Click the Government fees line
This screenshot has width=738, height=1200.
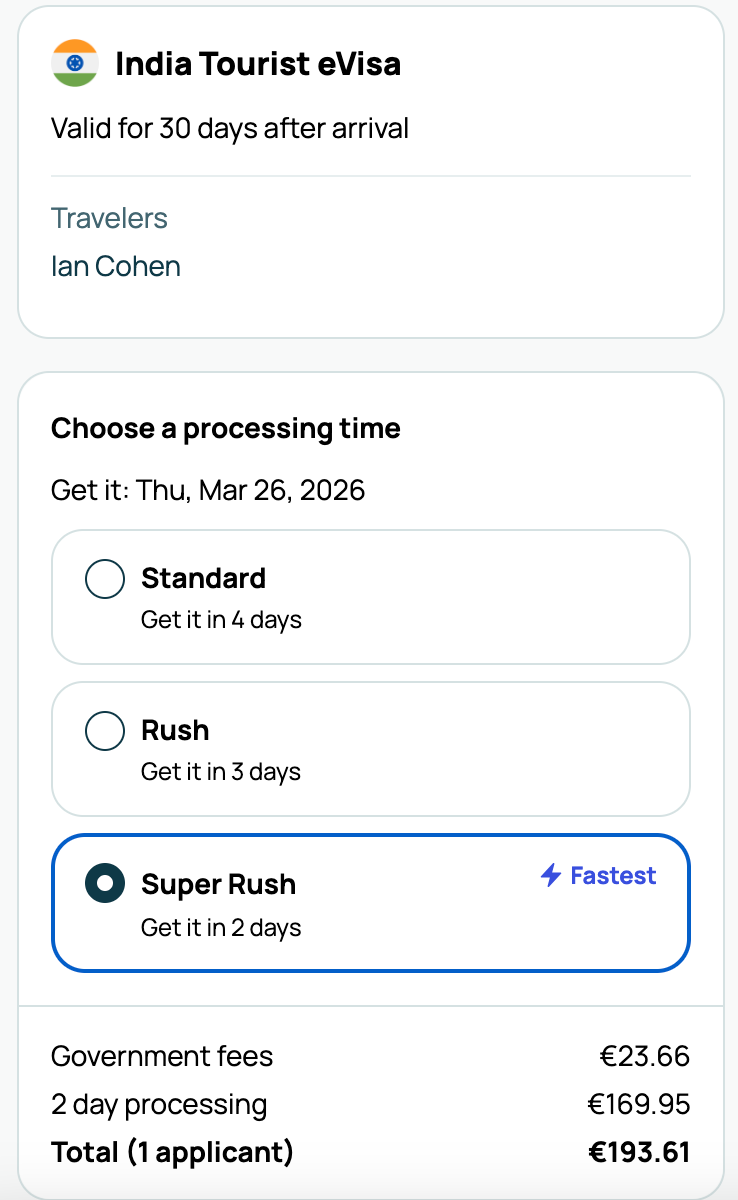[x=162, y=1056]
